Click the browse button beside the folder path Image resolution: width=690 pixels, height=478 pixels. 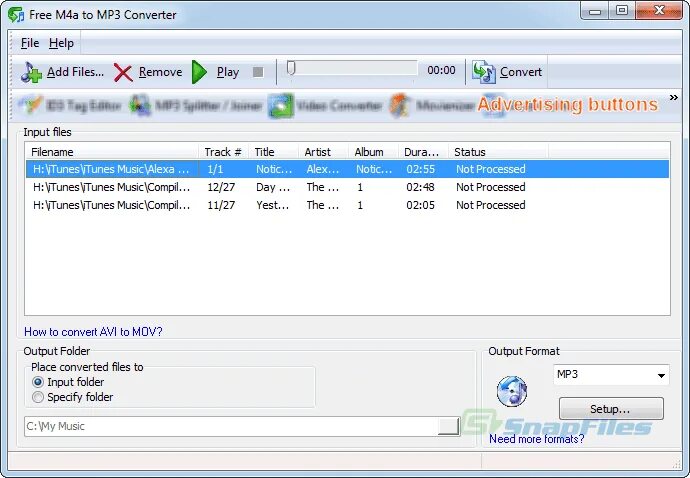(x=448, y=426)
